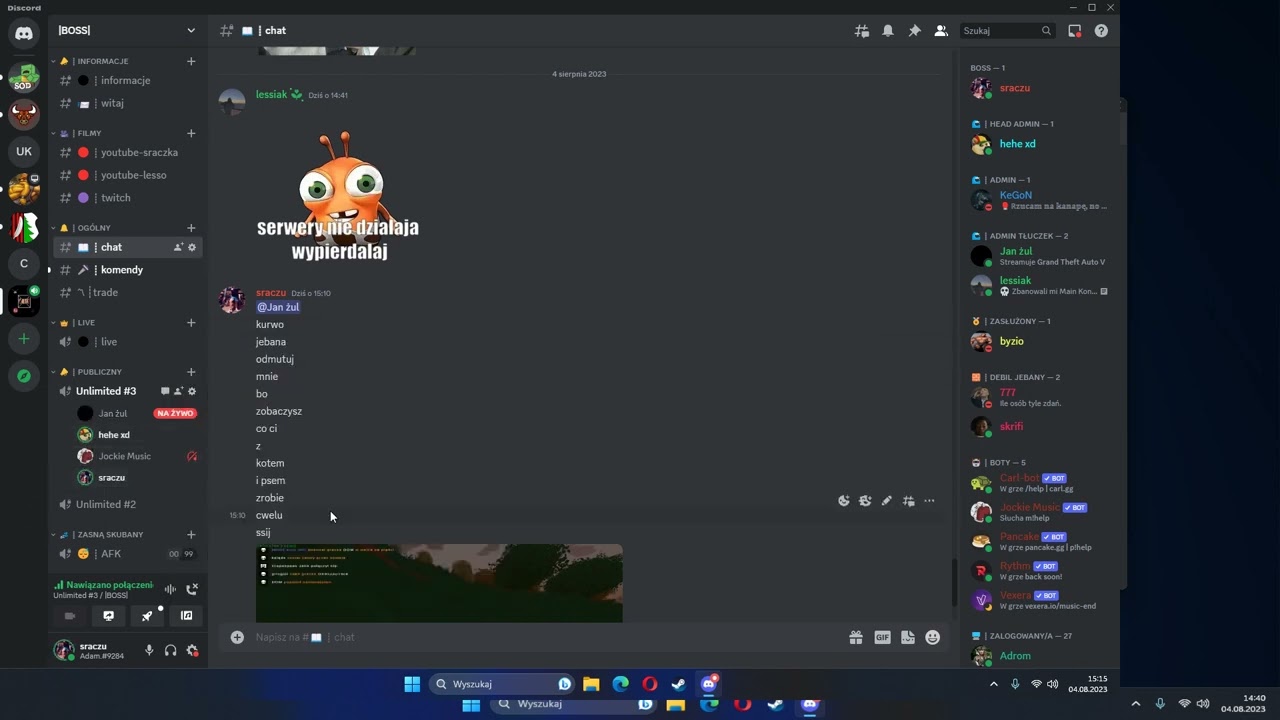This screenshot has height=720, width=1280.
Task: View KeGoN in the member list
Action: click(1041, 200)
